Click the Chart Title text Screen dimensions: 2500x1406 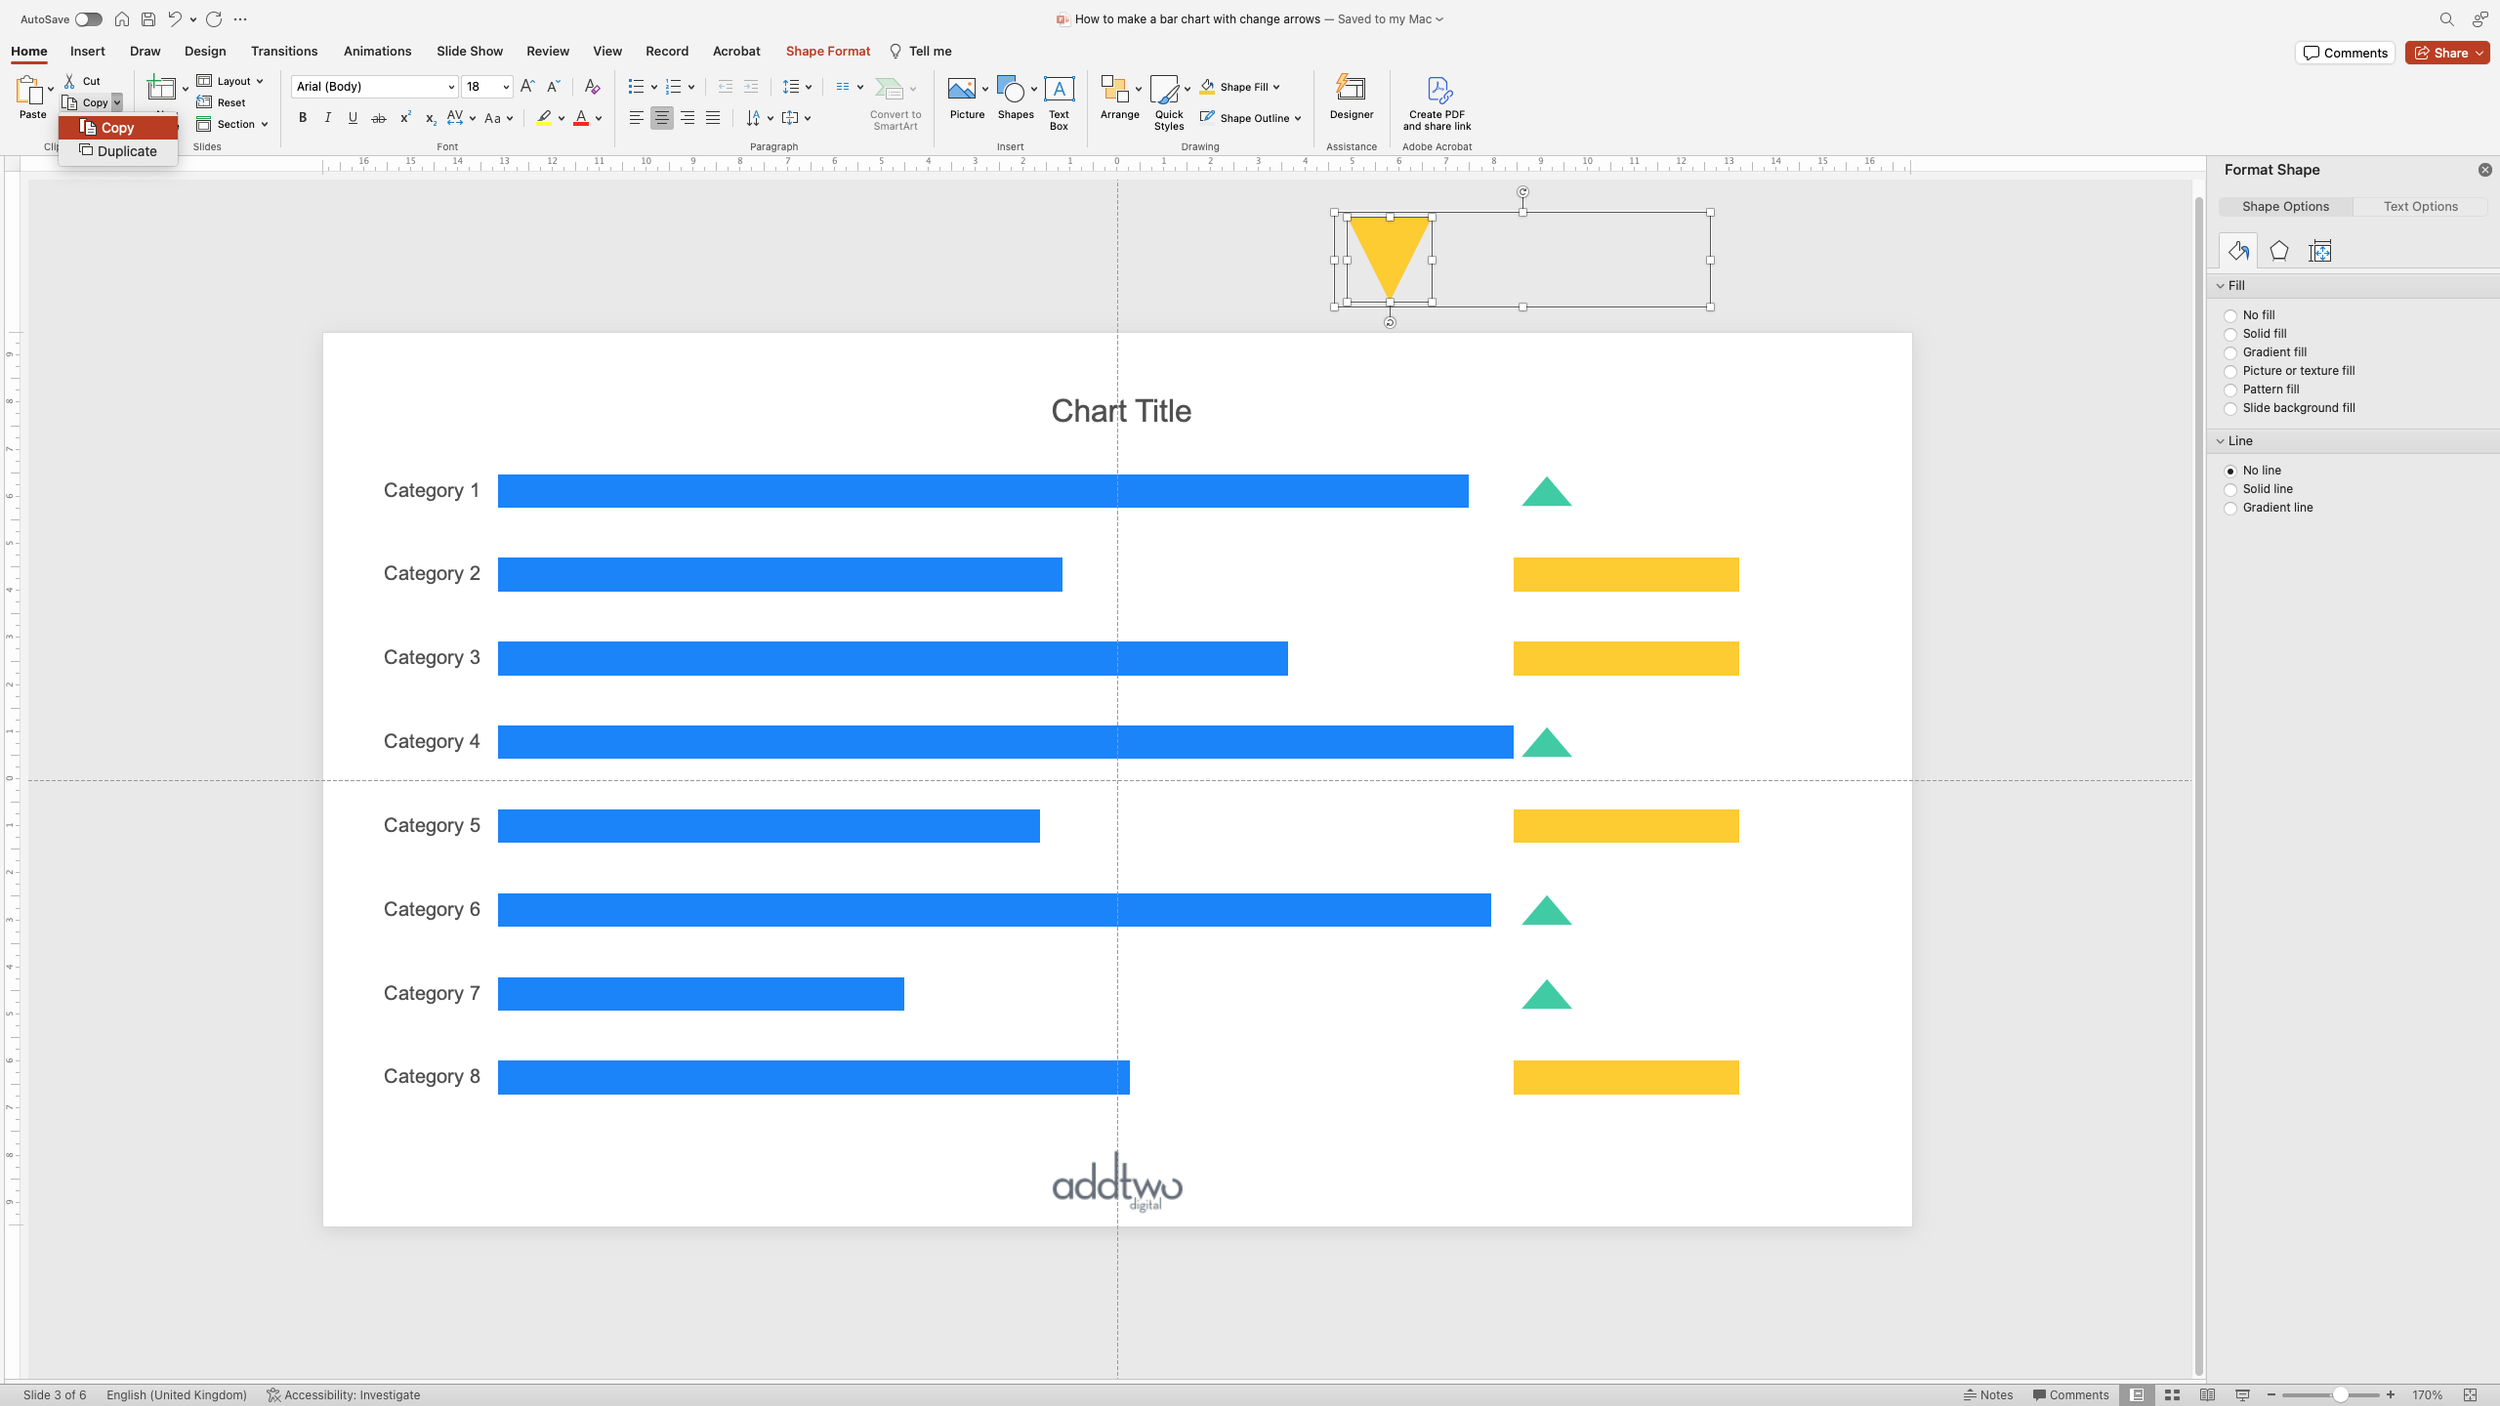[1120, 411]
